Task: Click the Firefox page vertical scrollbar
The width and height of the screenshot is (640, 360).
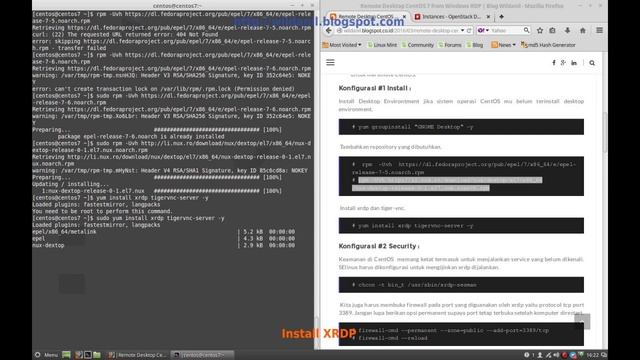Action: point(605,133)
